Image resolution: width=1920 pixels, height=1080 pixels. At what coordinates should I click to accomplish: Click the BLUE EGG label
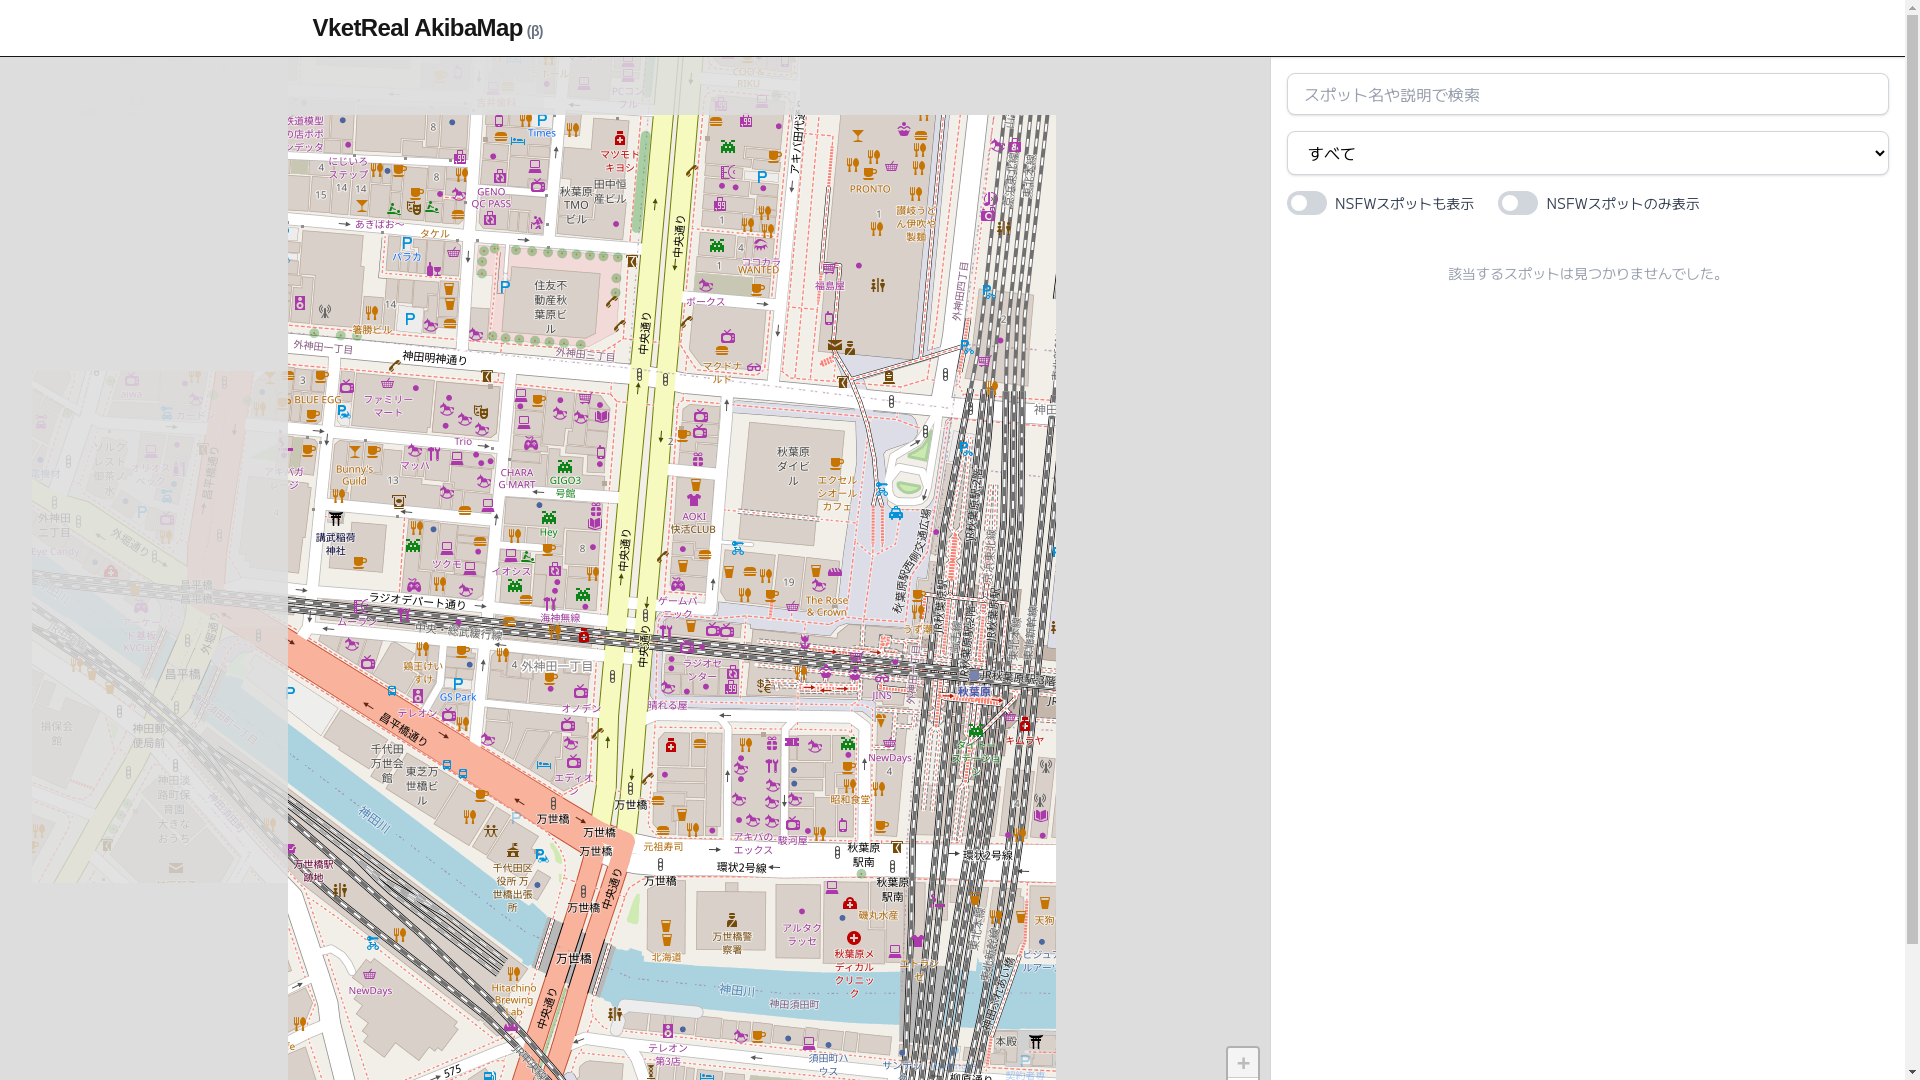pos(318,399)
